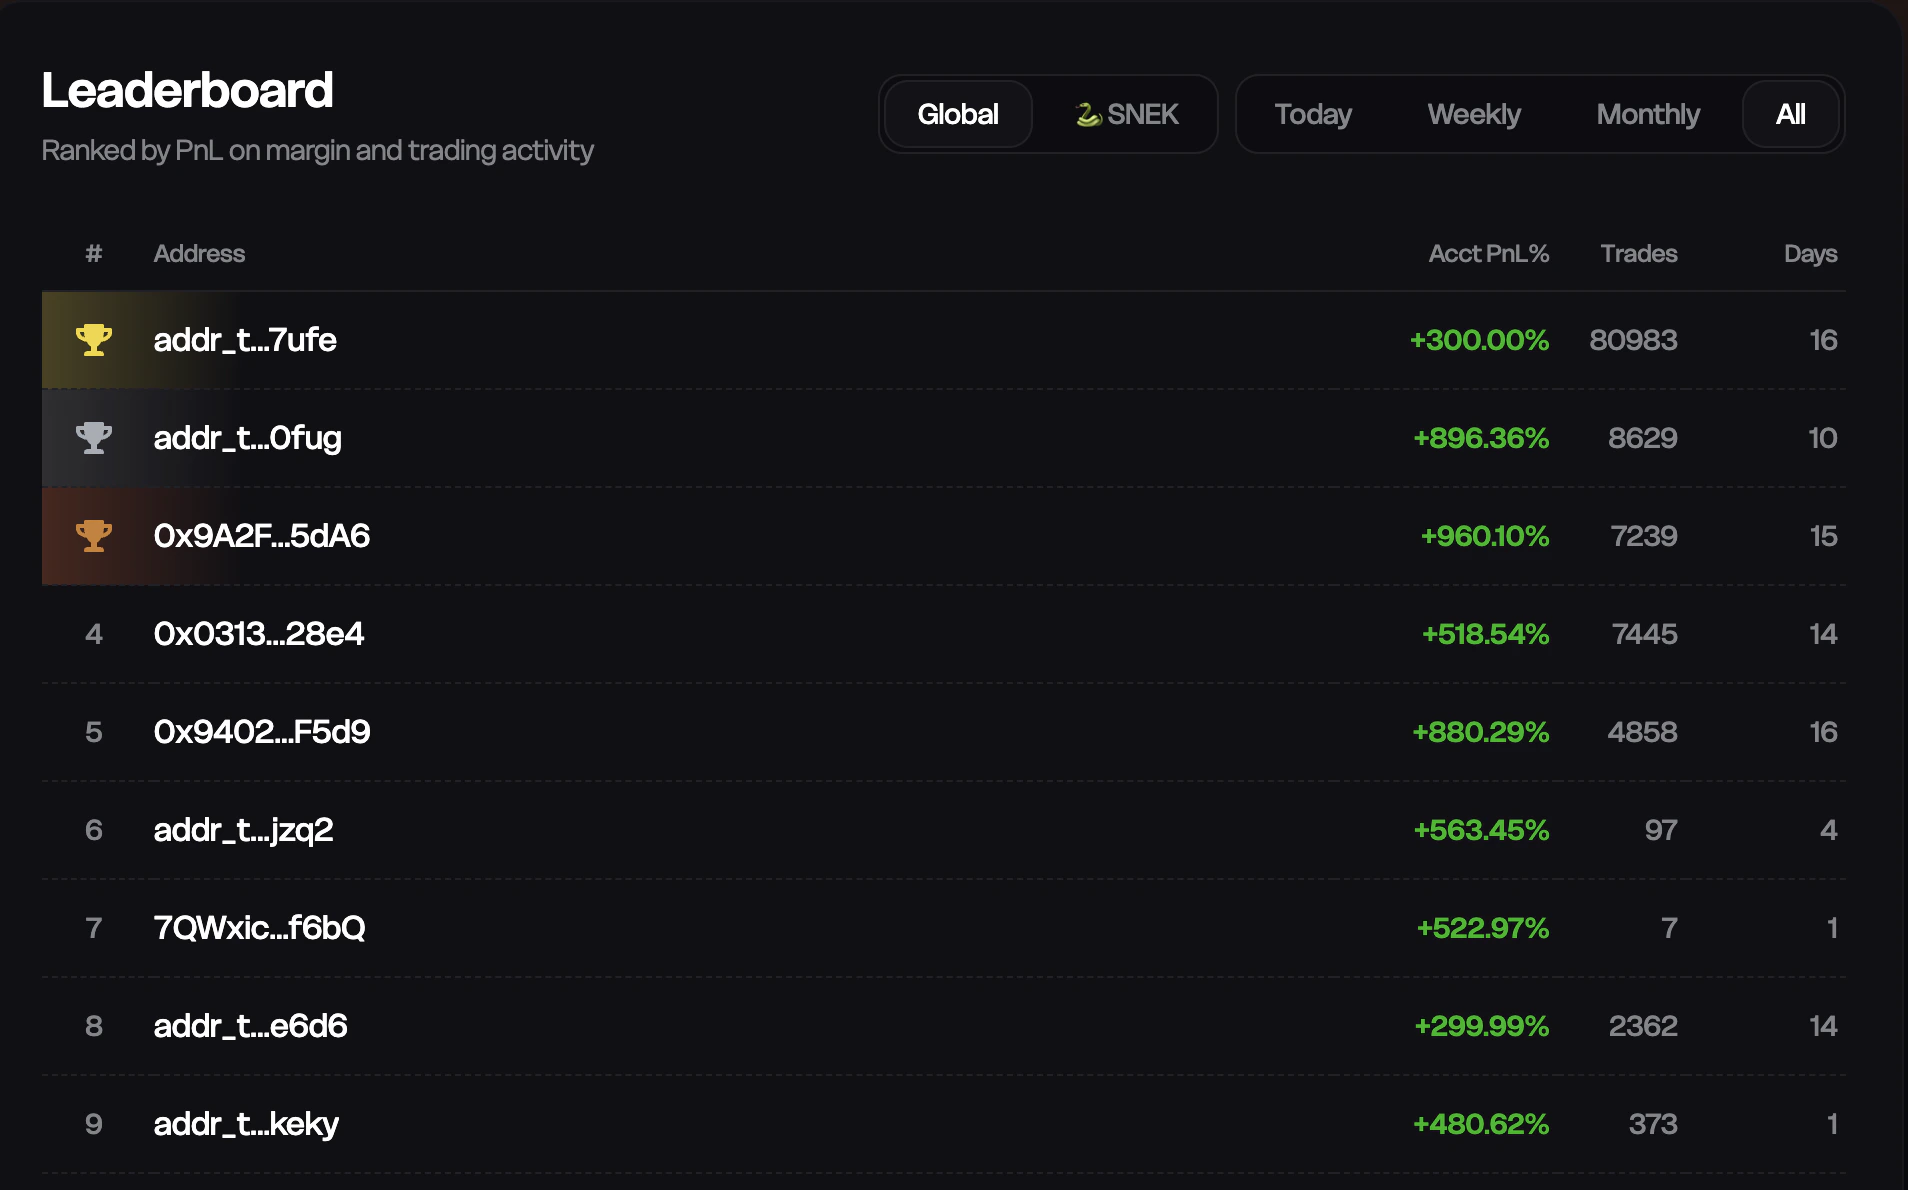Click address addr_t...keky
Image resolution: width=1908 pixels, height=1190 pixels.
[246, 1123]
